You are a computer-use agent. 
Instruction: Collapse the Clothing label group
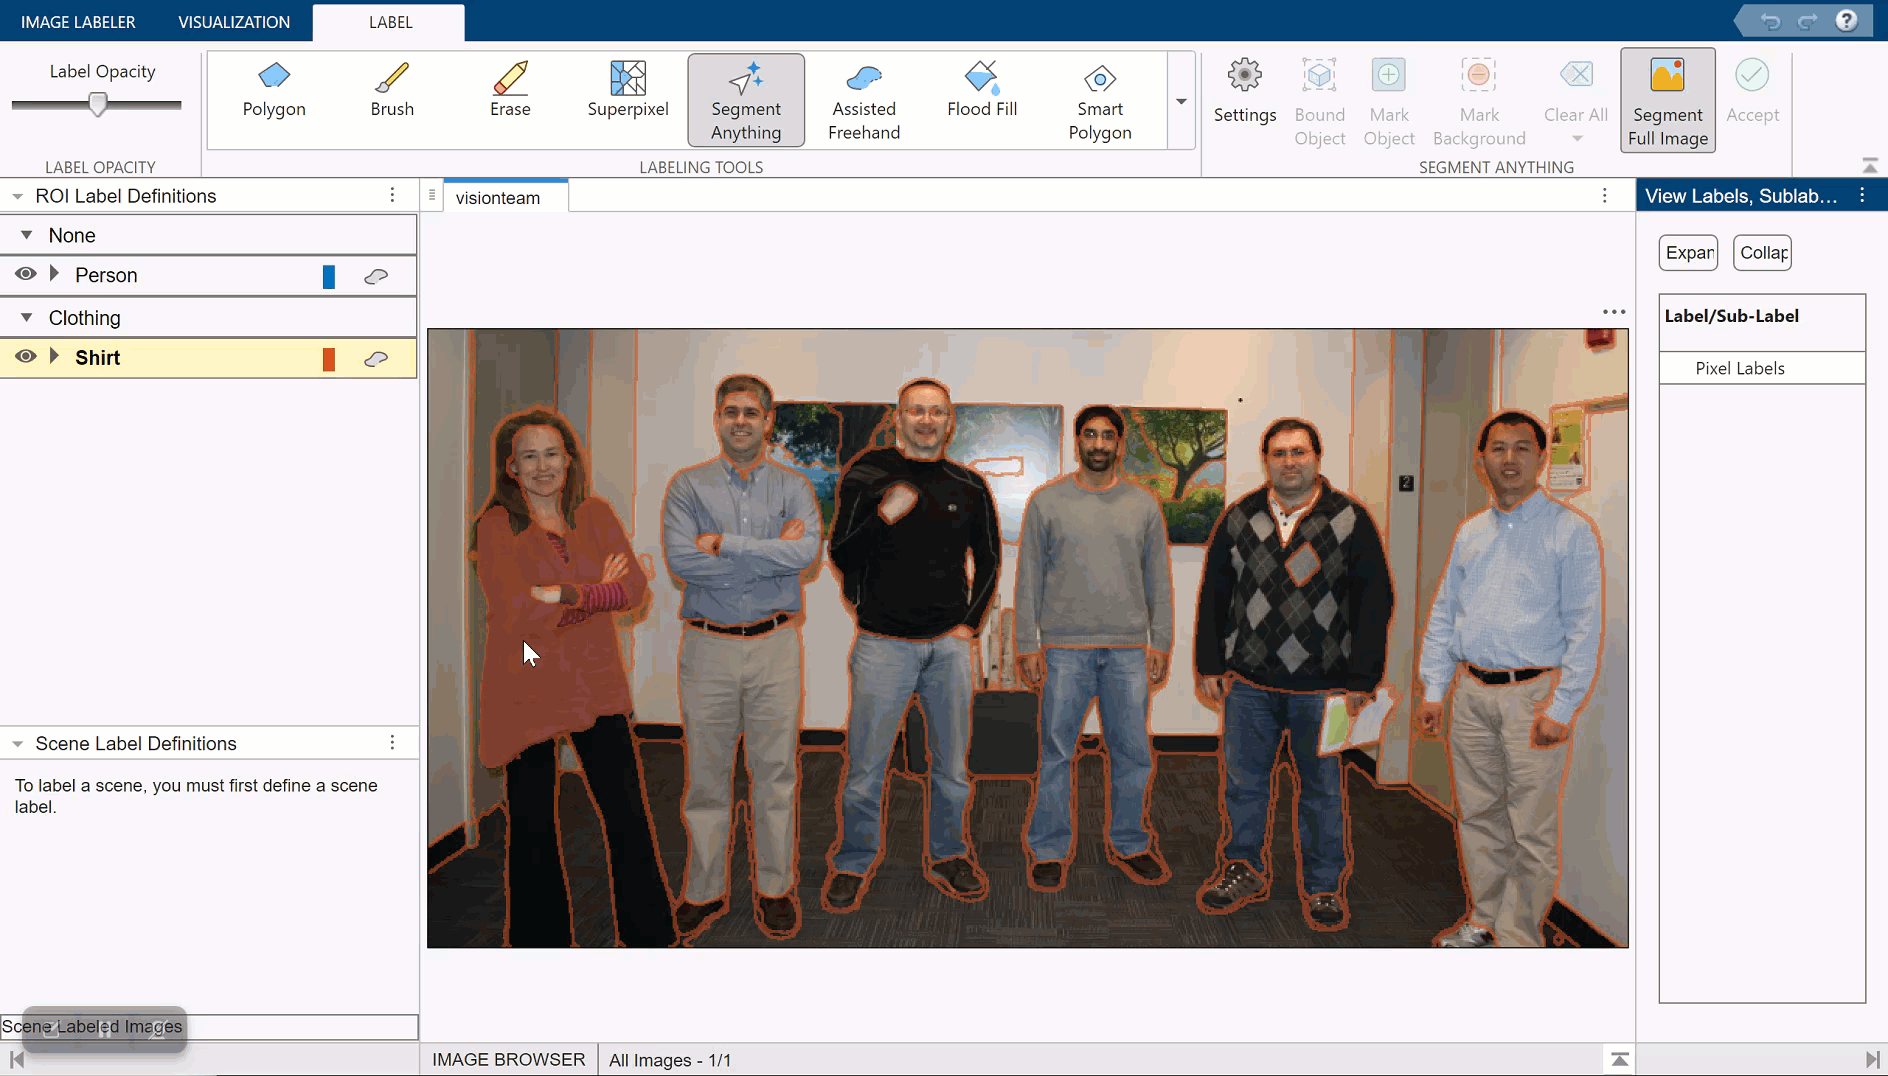[x=27, y=318]
